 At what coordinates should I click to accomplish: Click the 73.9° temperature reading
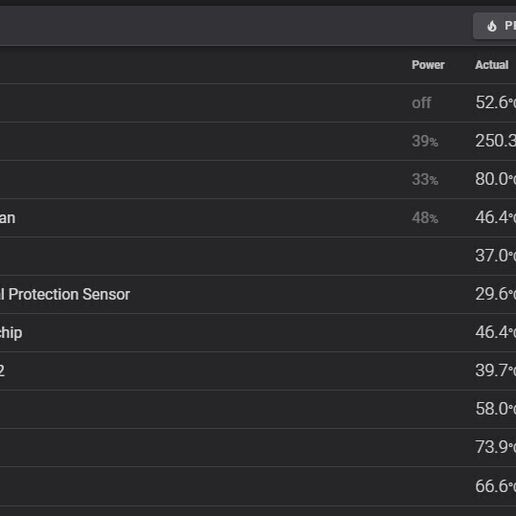coord(495,447)
